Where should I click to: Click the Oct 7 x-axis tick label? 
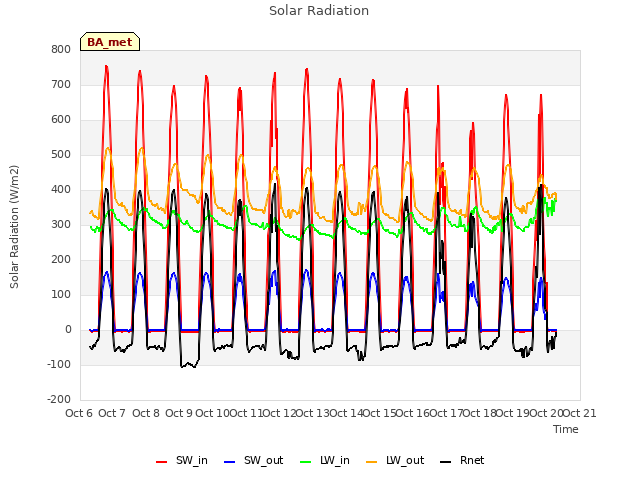click(x=112, y=413)
